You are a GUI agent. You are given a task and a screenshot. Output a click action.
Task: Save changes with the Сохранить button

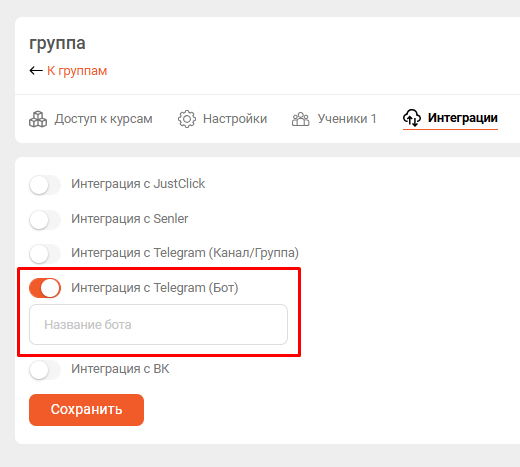coord(86,410)
